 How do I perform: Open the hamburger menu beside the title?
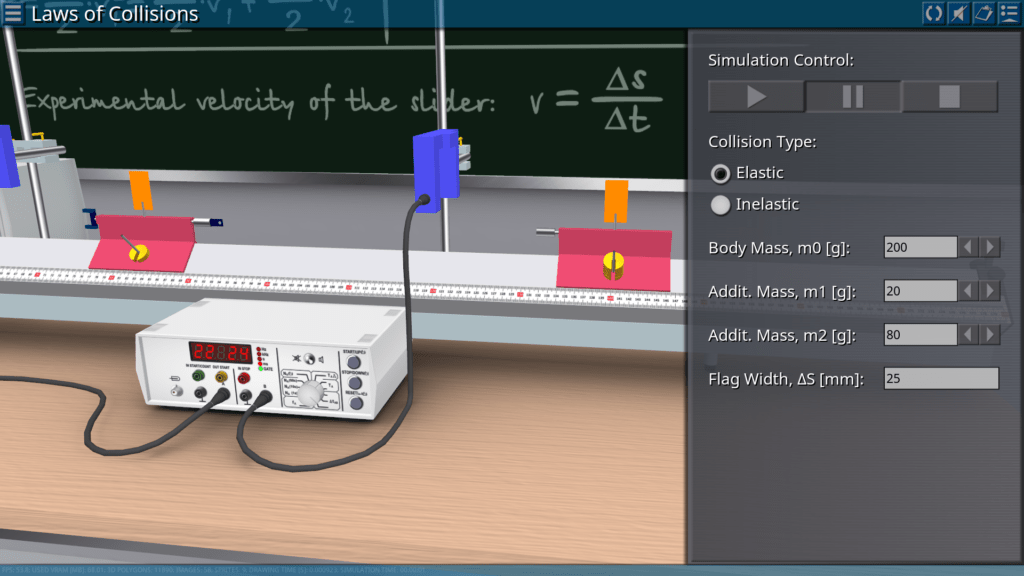(13, 13)
